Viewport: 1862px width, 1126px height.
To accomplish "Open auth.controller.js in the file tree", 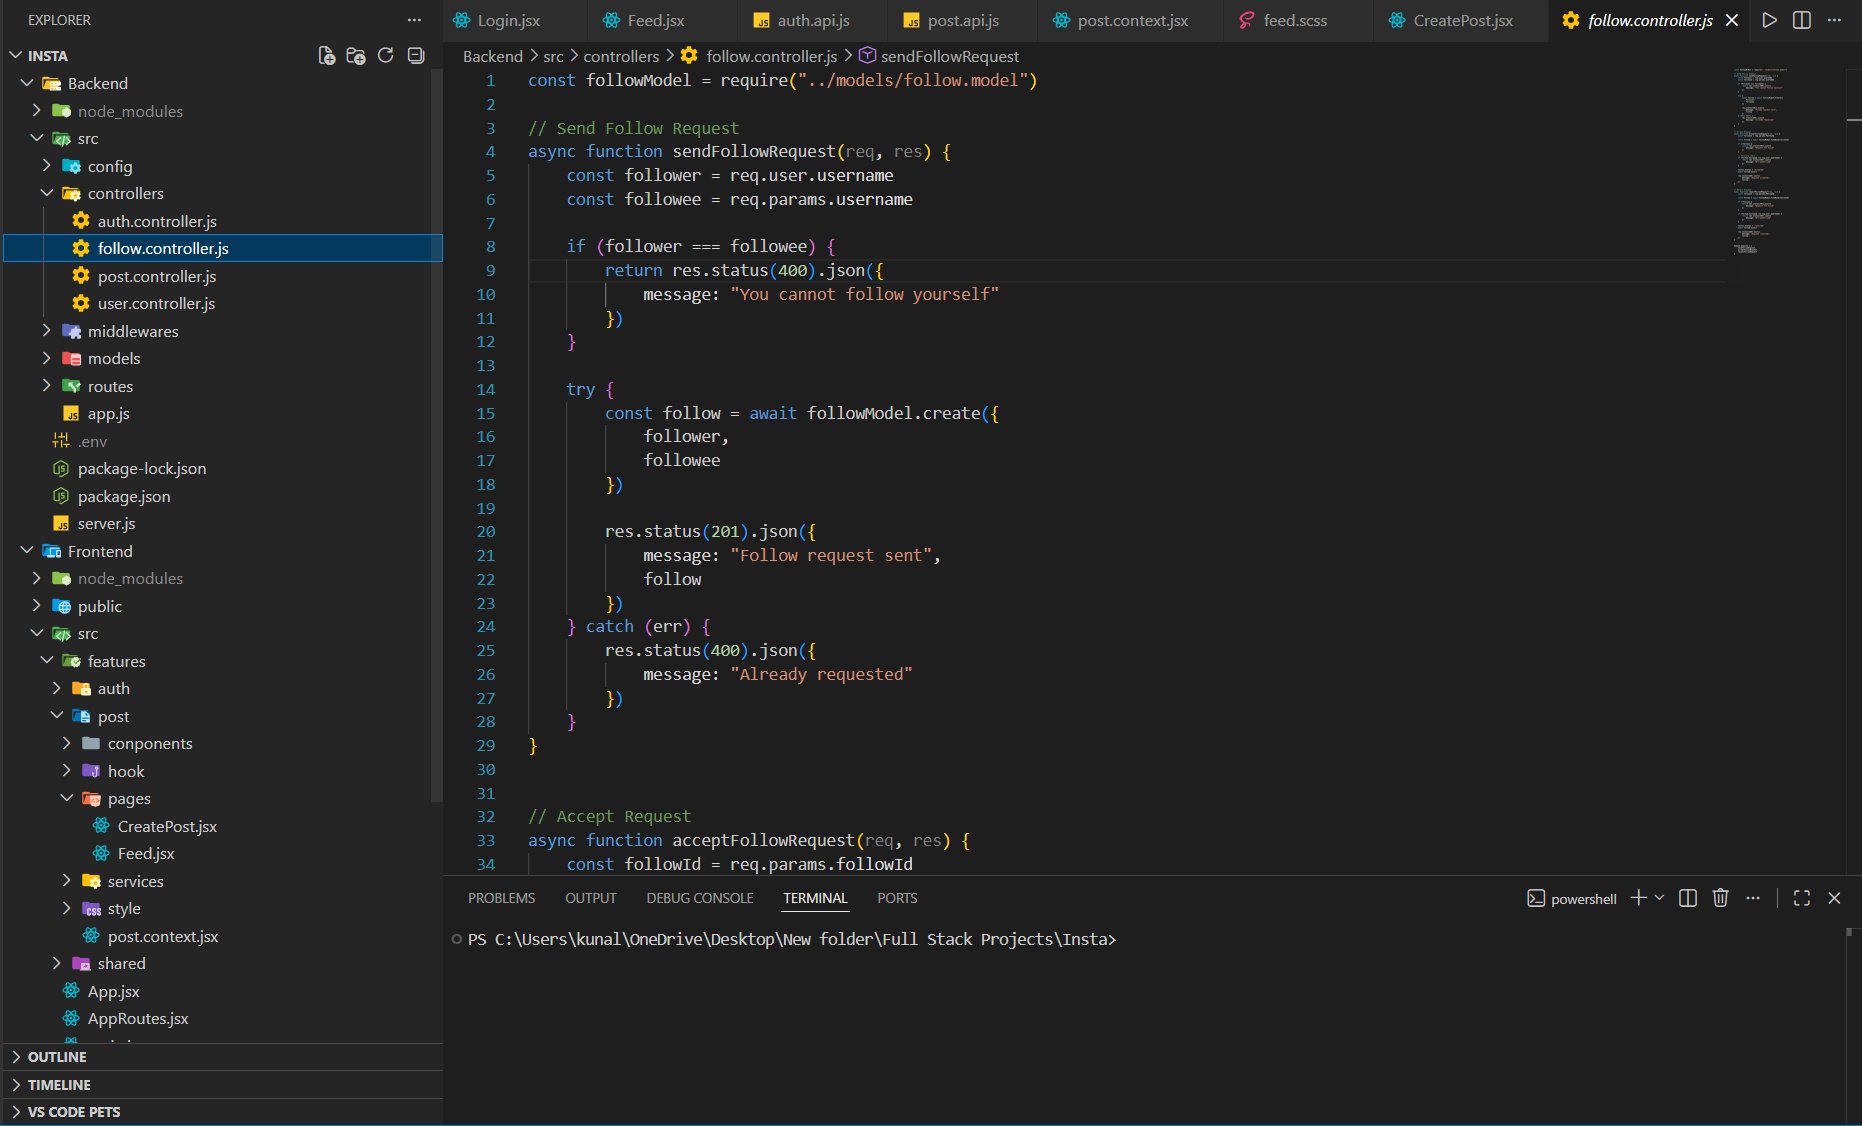I will pos(156,221).
